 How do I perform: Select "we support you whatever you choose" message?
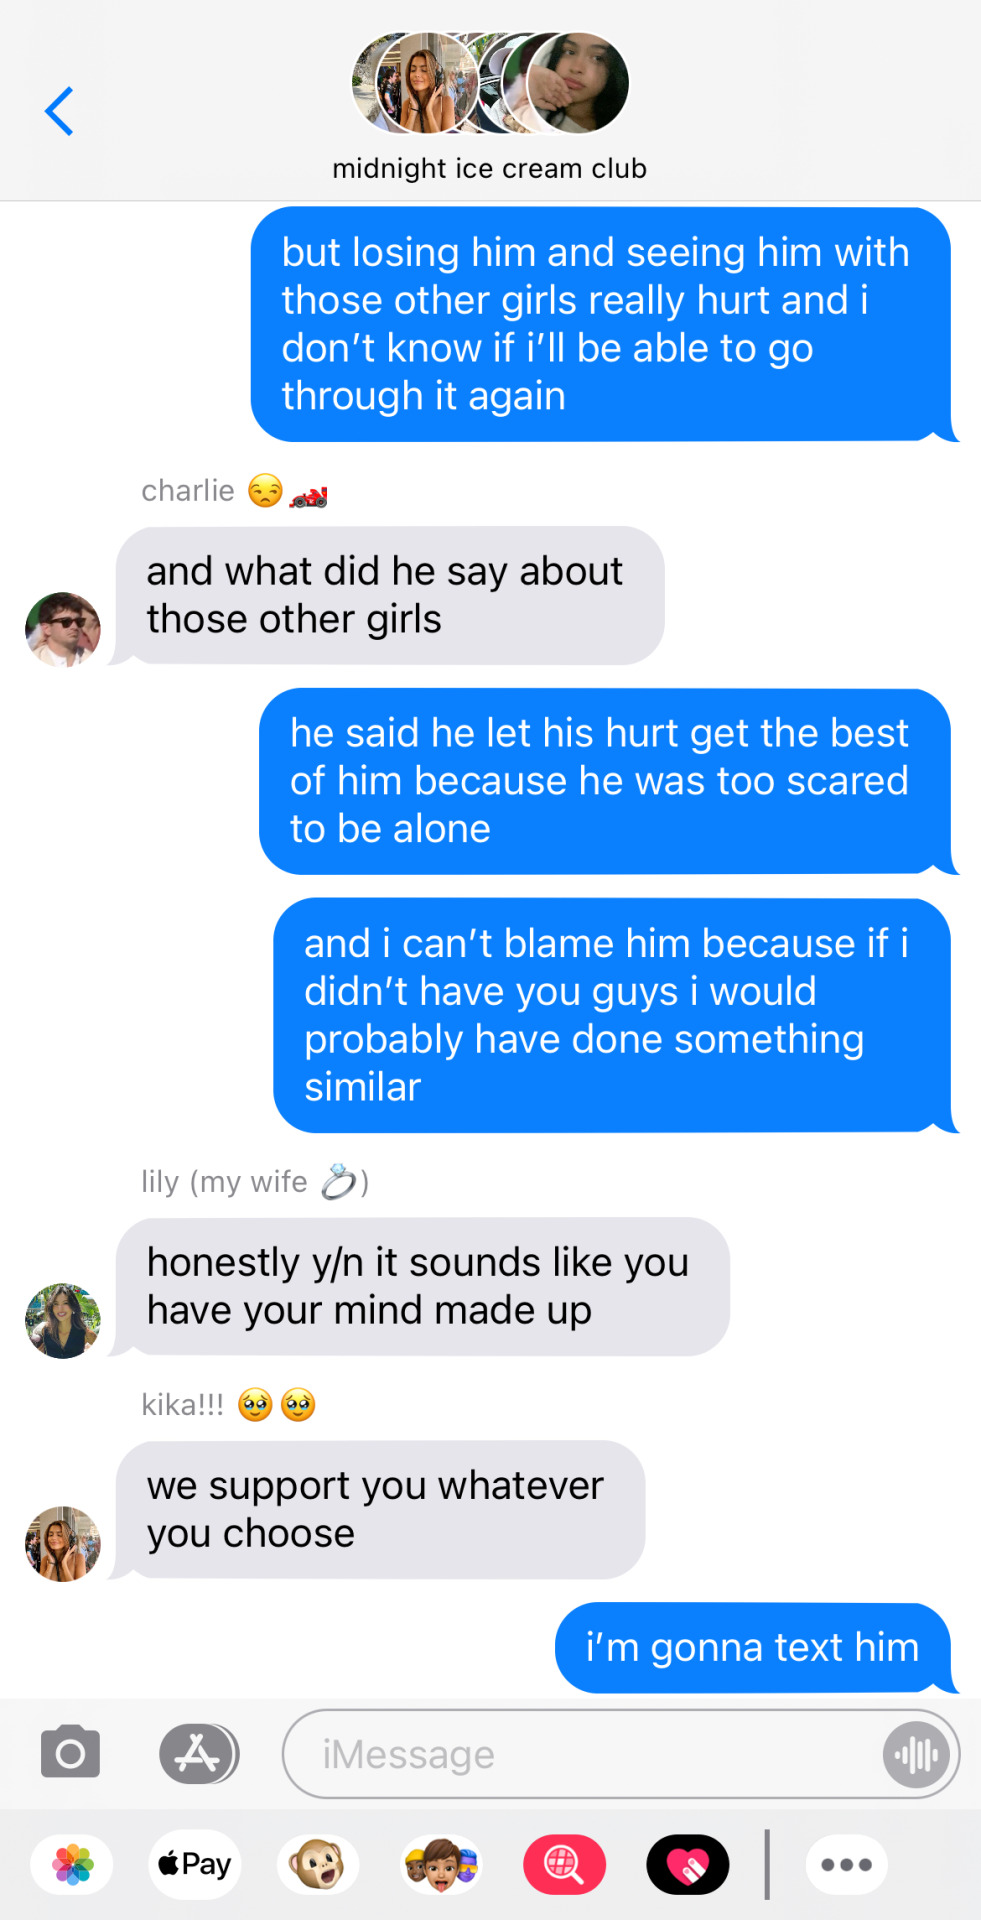pos(380,1509)
